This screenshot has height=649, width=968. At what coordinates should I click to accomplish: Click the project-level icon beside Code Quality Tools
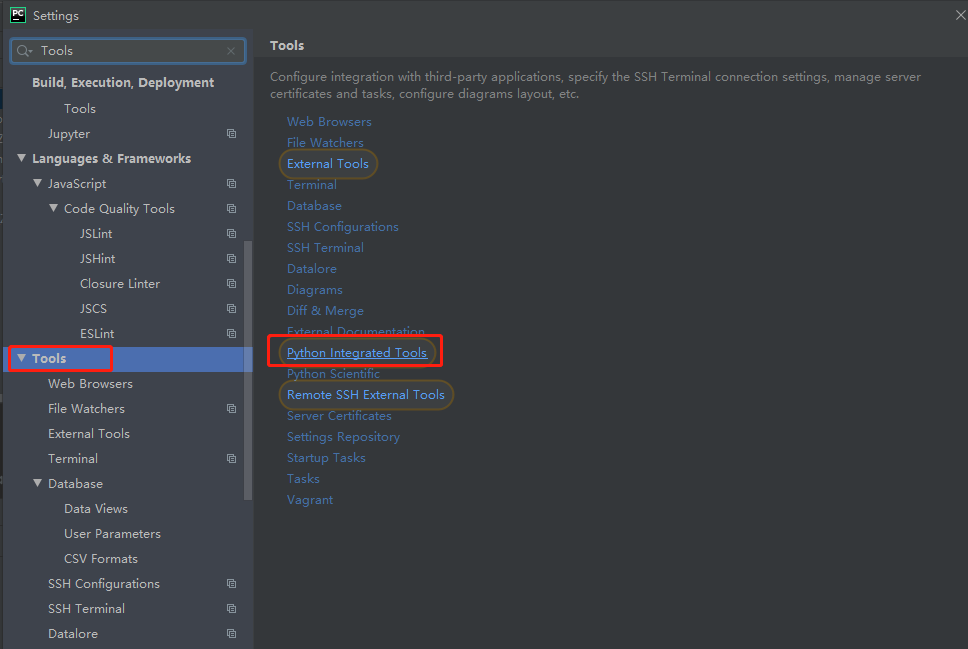pyautogui.click(x=232, y=209)
